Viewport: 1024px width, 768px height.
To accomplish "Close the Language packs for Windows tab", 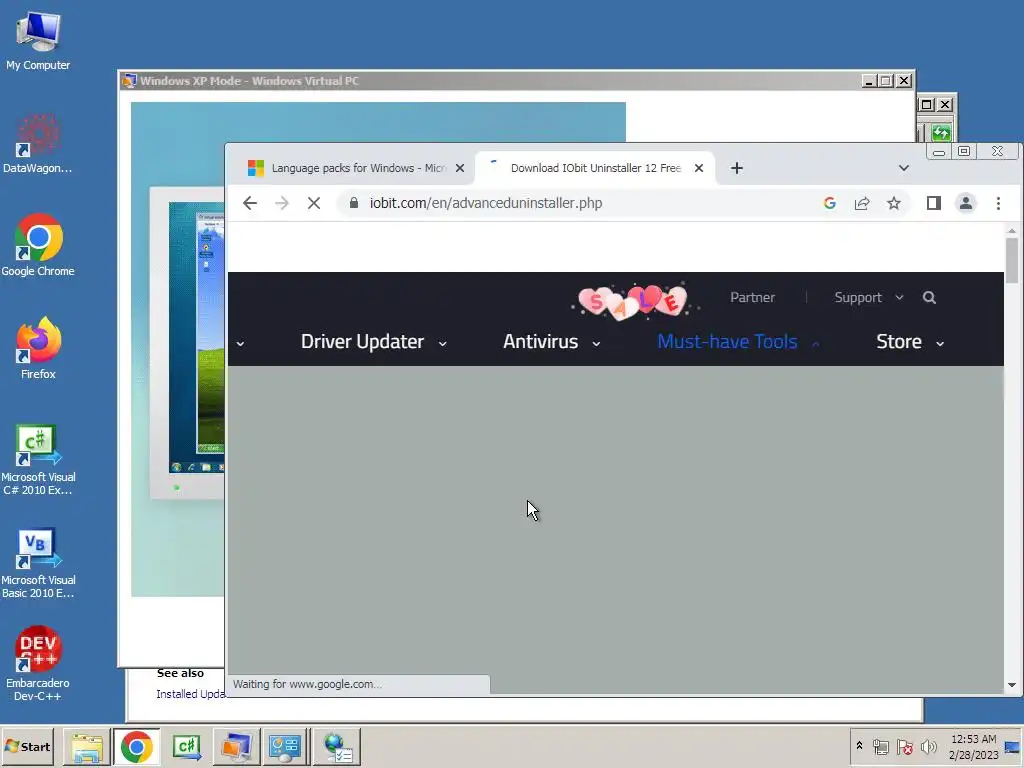I will [460, 168].
